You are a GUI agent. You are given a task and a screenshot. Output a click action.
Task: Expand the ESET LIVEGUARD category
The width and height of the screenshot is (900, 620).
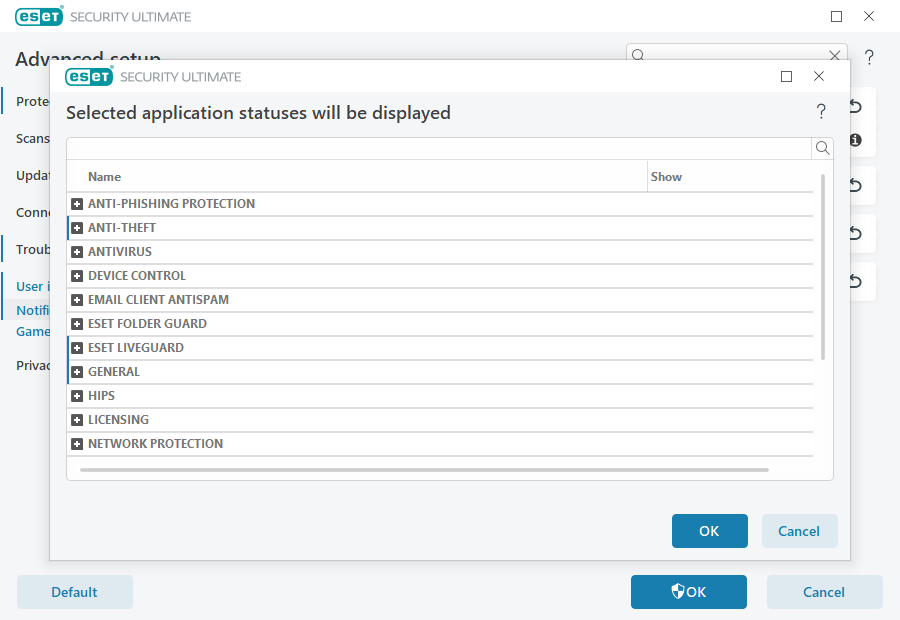pyautogui.click(x=77, y=348)
